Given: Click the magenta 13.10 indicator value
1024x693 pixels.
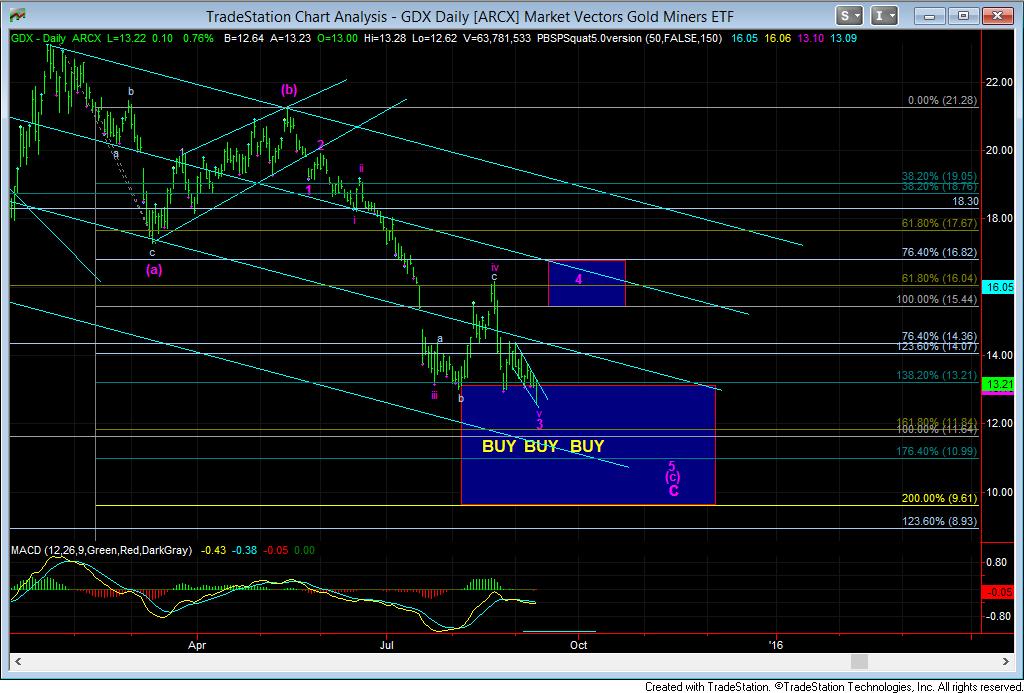Looking at the screenshot, I should pos(810,39).
